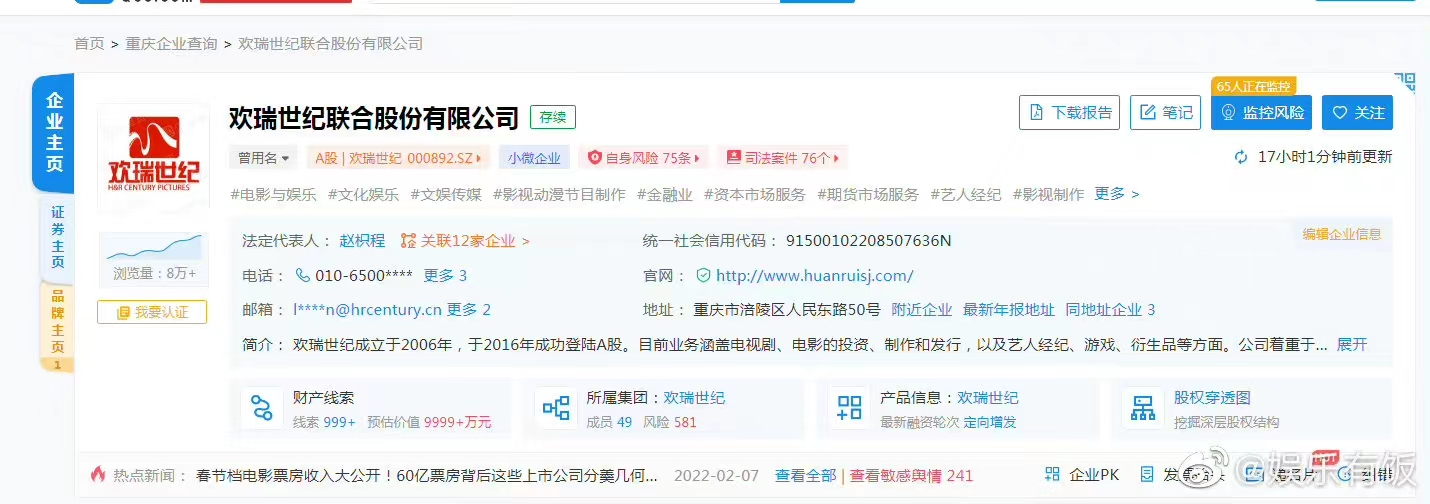The image size is (1430, 504).
Task: Expand the 曾用名 former names dropdown
Action: tap(264, 158)
